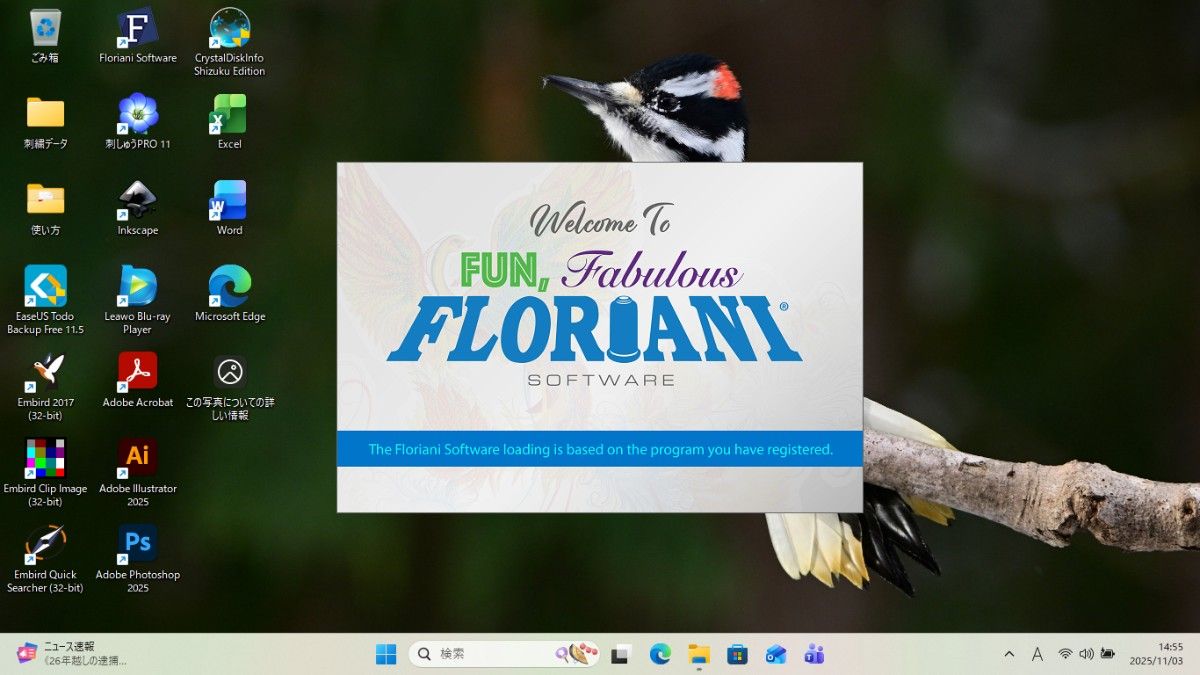Screen dimensions: 1200x675
Task: Select the Leawo Blu-ray Player shortcut
Action: [138, 286]
